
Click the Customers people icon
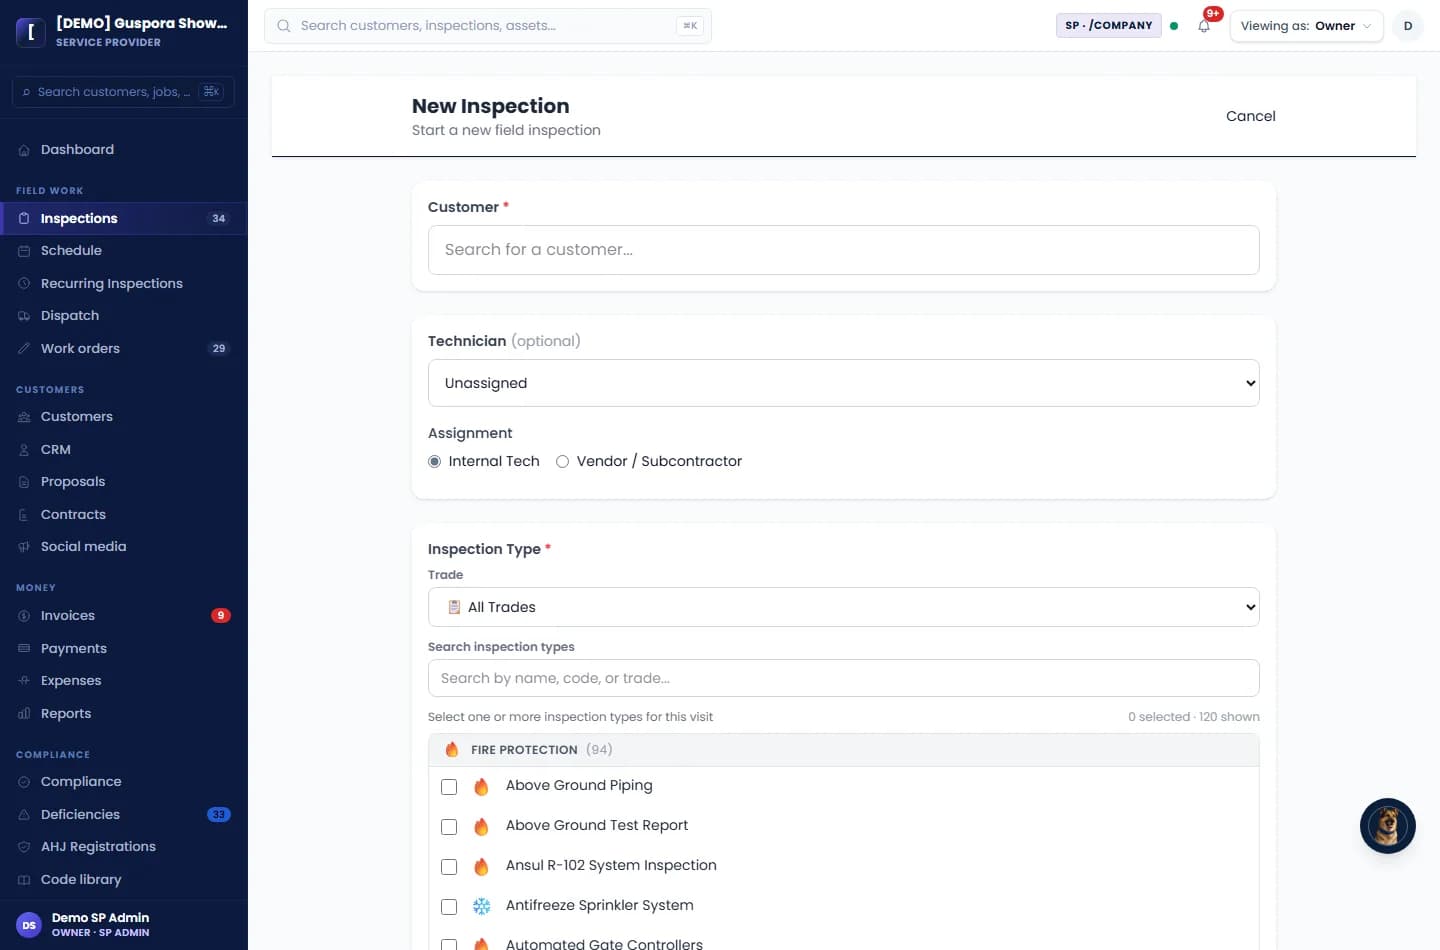pyautogui.click(x=24, y=417)
